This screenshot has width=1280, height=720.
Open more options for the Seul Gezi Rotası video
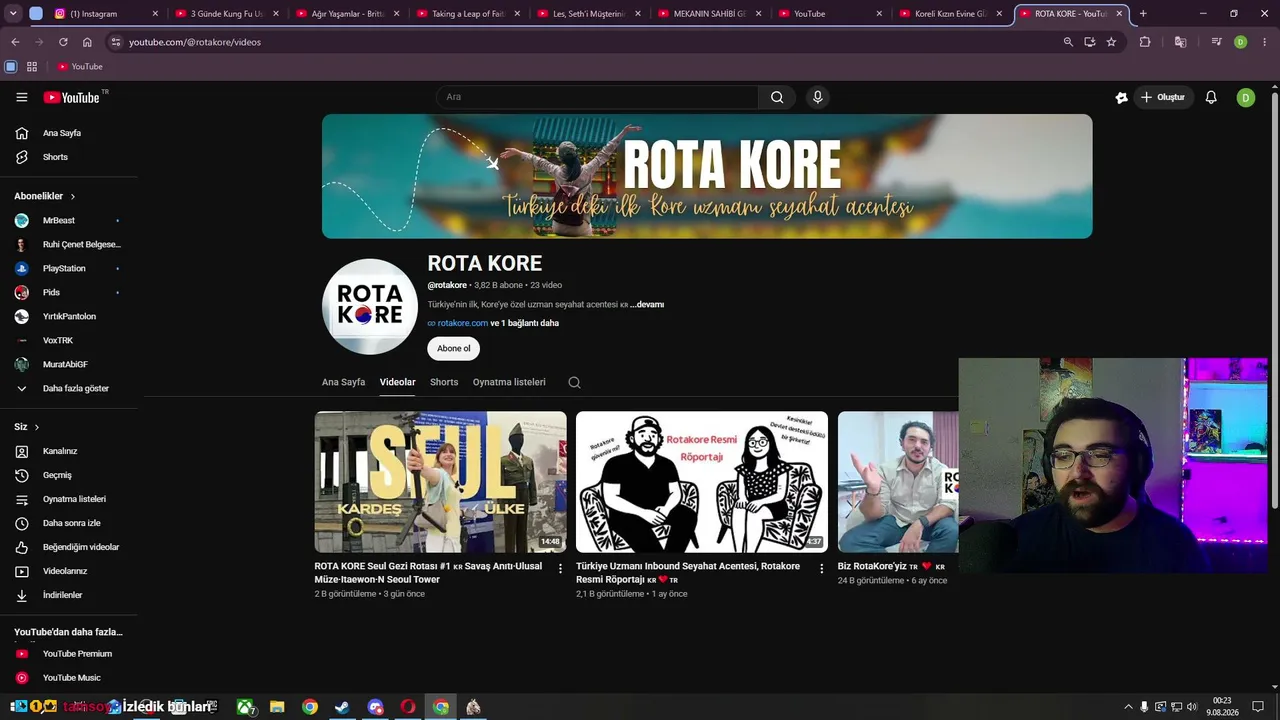[x=560, y=568]
